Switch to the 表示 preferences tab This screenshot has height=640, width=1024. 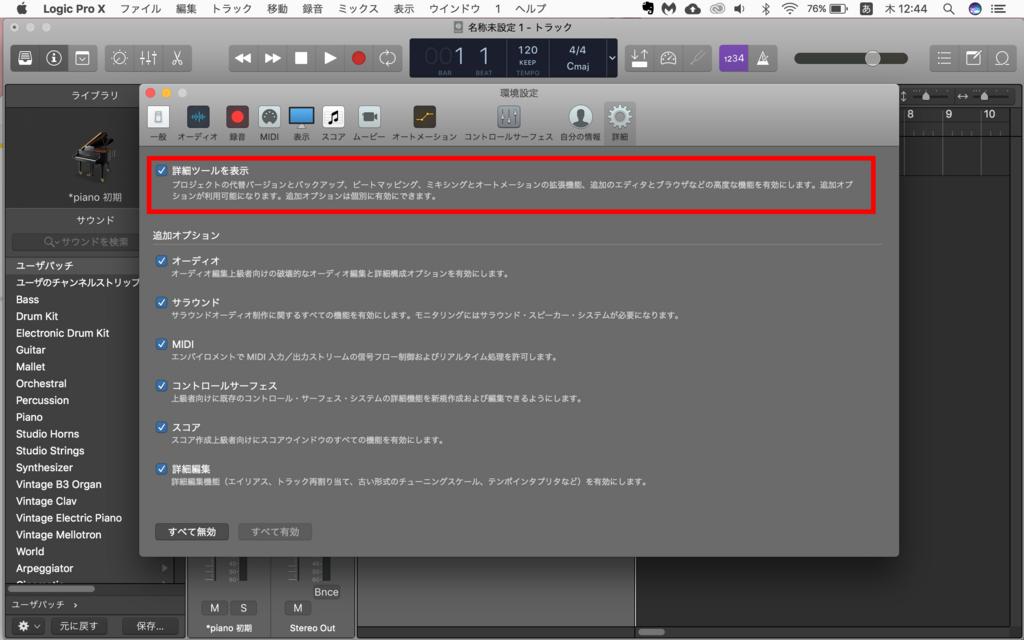301,123
